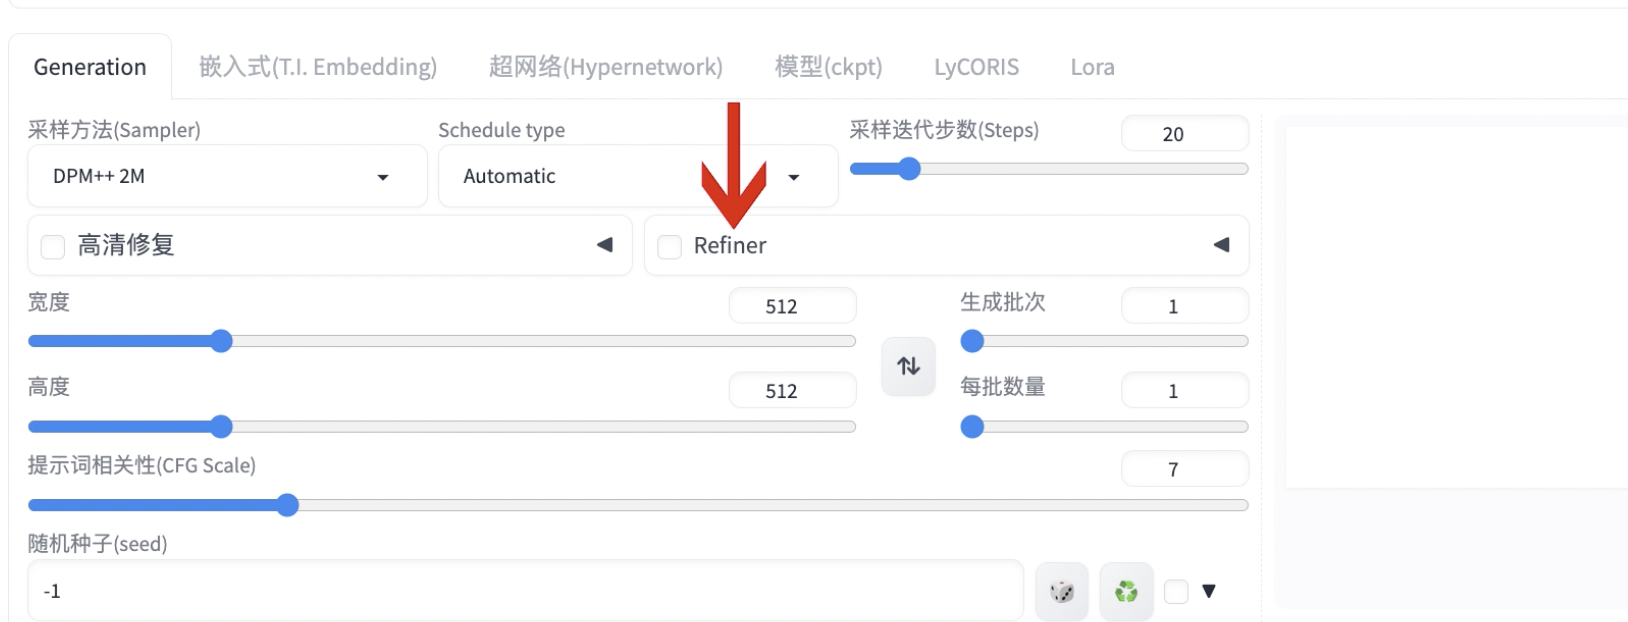1628x622 pixels.
Task: Click the dice random seed icon
Action: [1062, 591]
